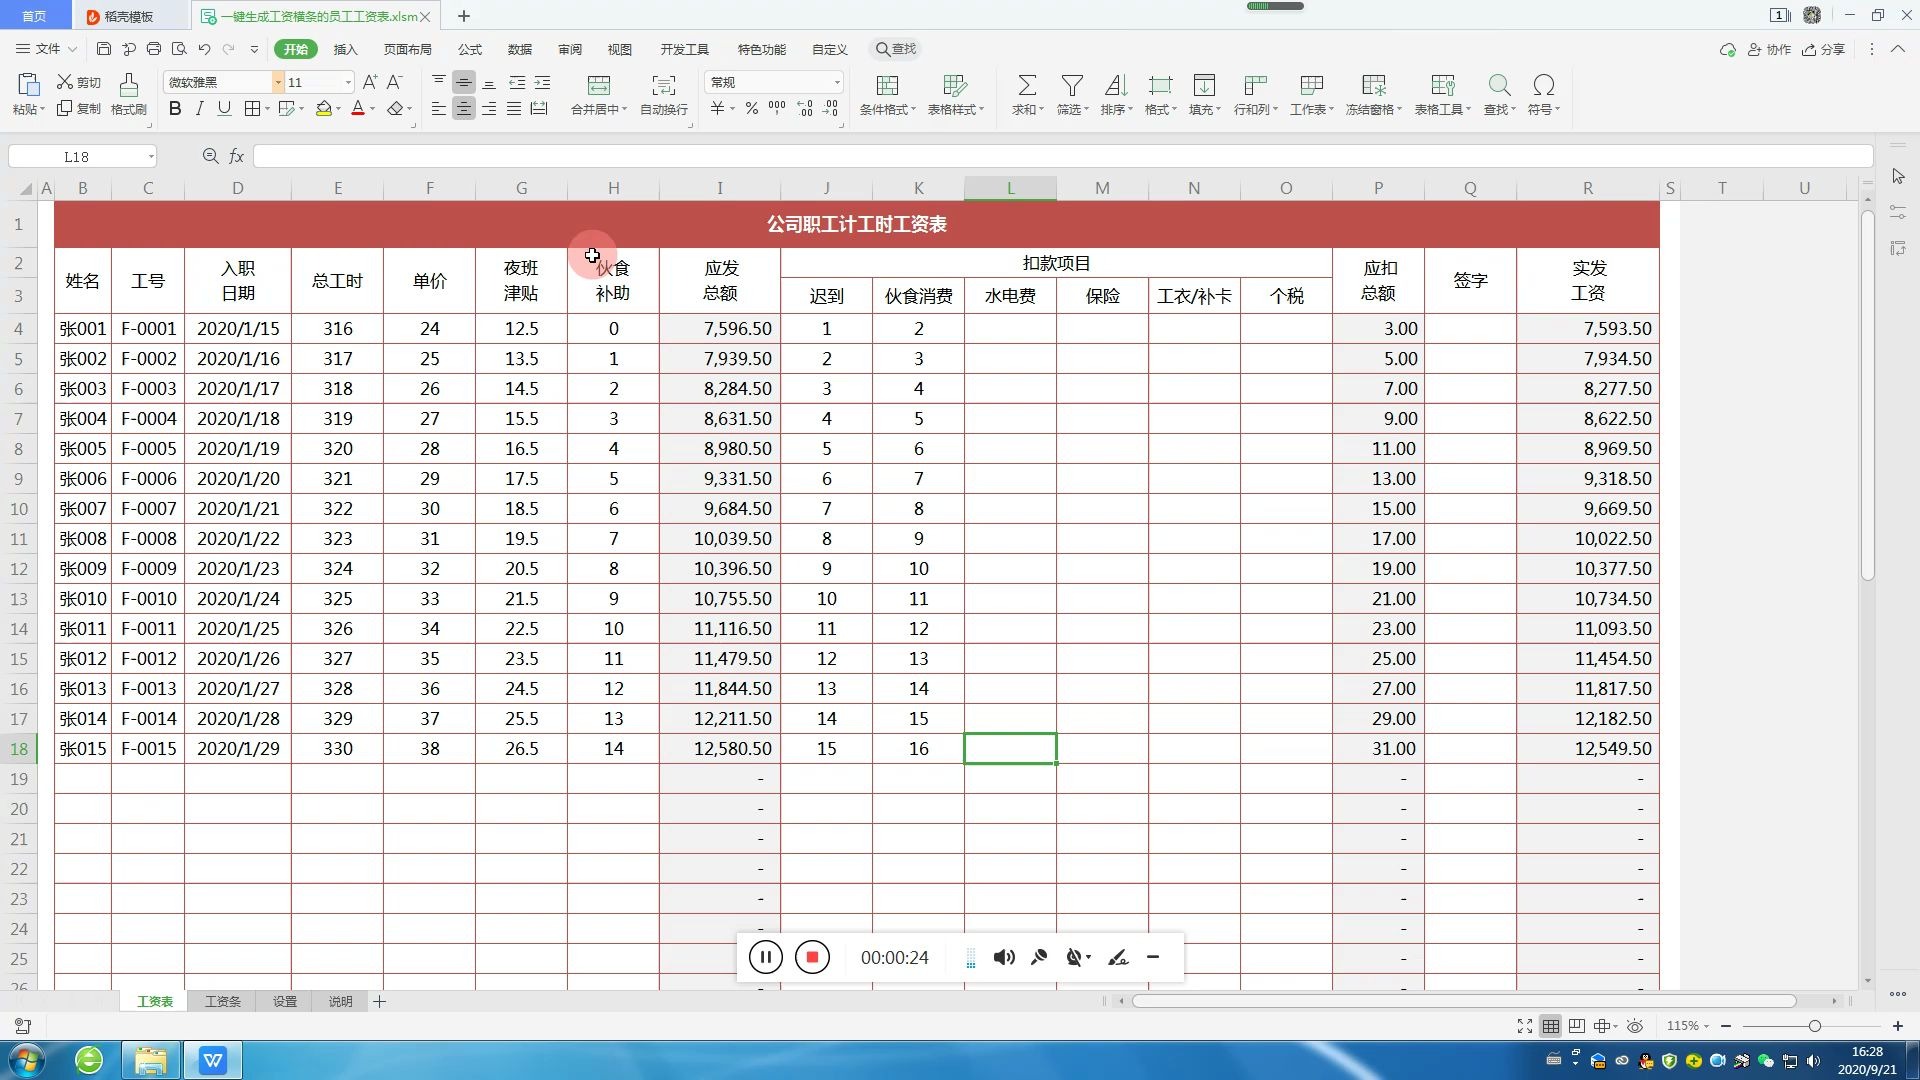The image size is (1920, 1080).
Task: Open the 公式 ribbon tab
Action: (x=469, y=49)
